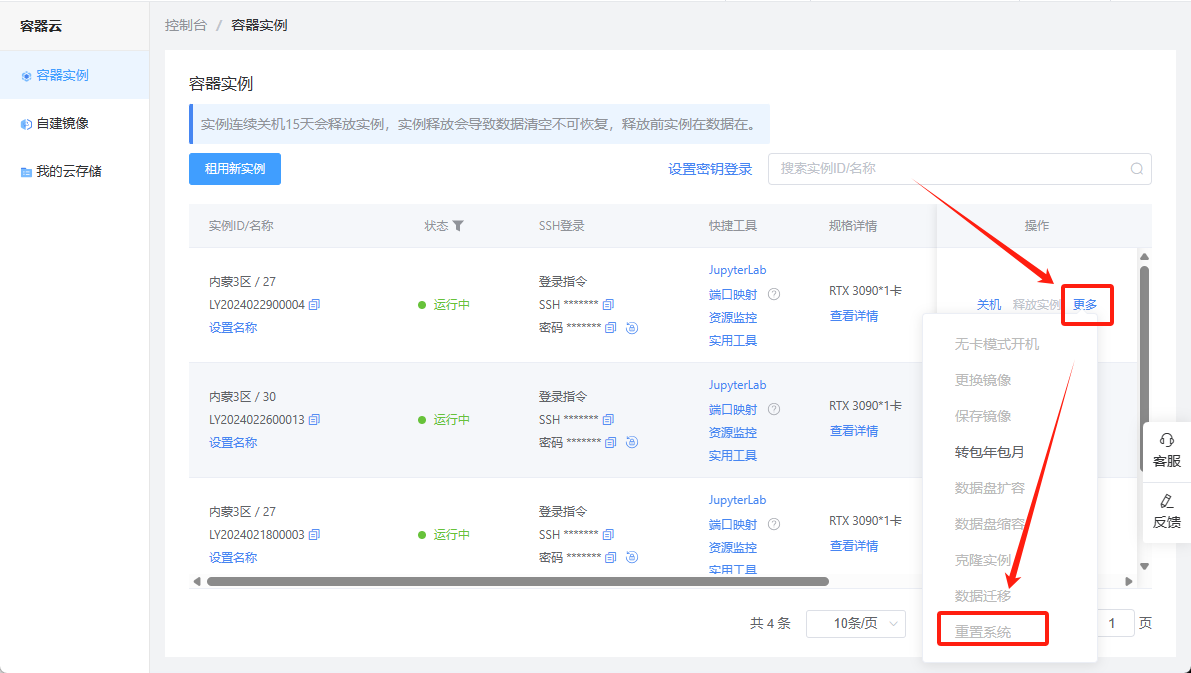
Task: Set name for instance LY2024022600013
Action: (x=233, y=442)
